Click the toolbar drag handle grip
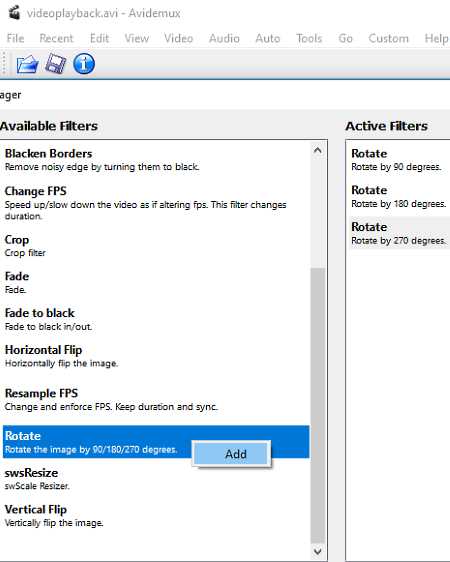The height and width of the screenshot is (562, 450). (4, 64)
